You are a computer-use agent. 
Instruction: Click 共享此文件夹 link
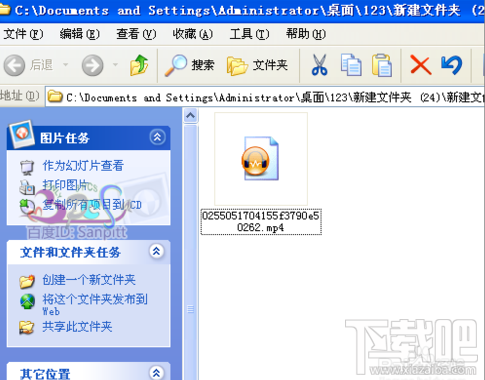77,327
